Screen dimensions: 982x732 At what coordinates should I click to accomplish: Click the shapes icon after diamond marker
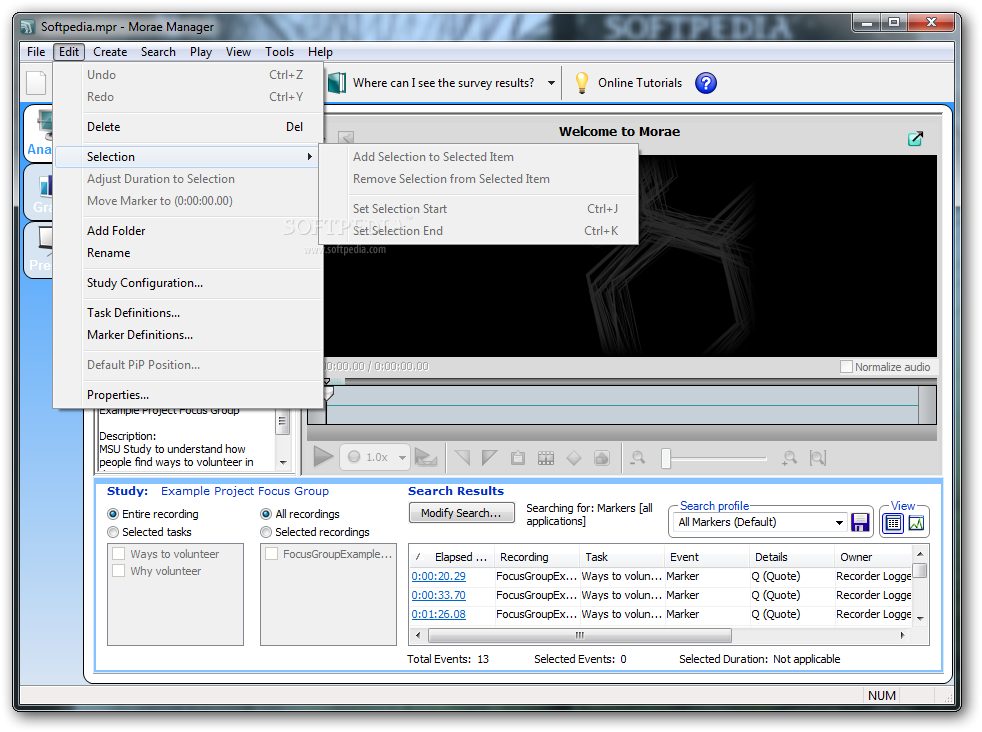coord(602,458)
